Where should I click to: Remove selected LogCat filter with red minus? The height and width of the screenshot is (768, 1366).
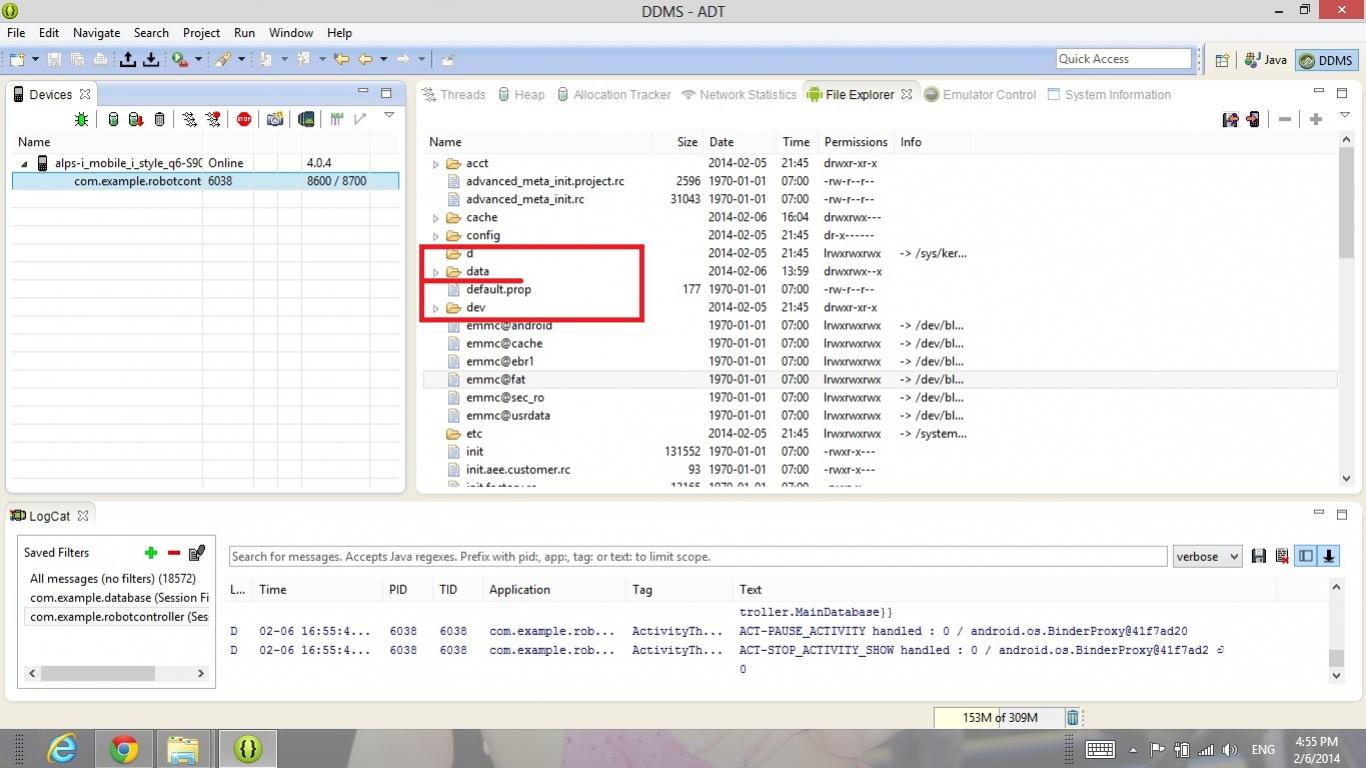(x=174, y=552)
